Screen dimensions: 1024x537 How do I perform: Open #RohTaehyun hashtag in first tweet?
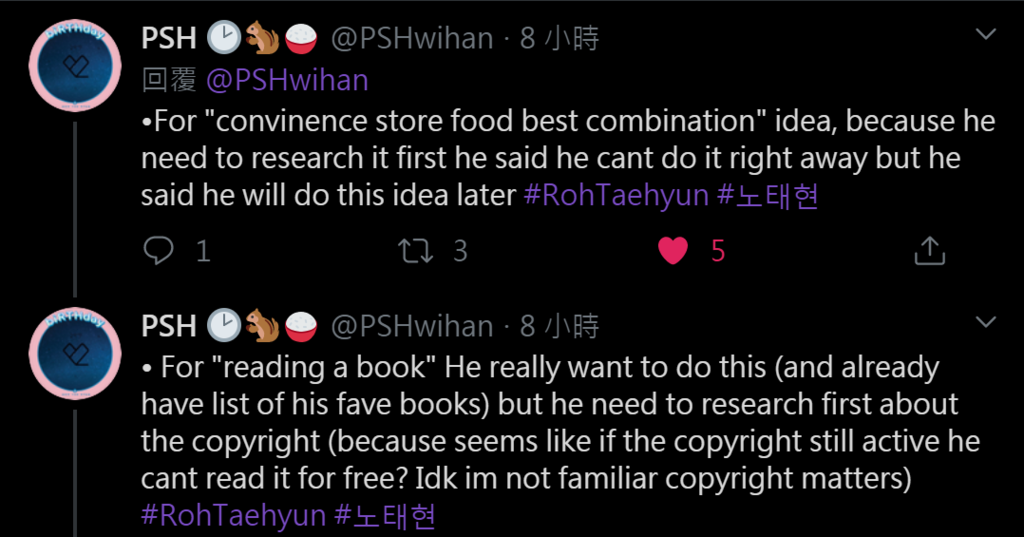[x=616, y=195]
